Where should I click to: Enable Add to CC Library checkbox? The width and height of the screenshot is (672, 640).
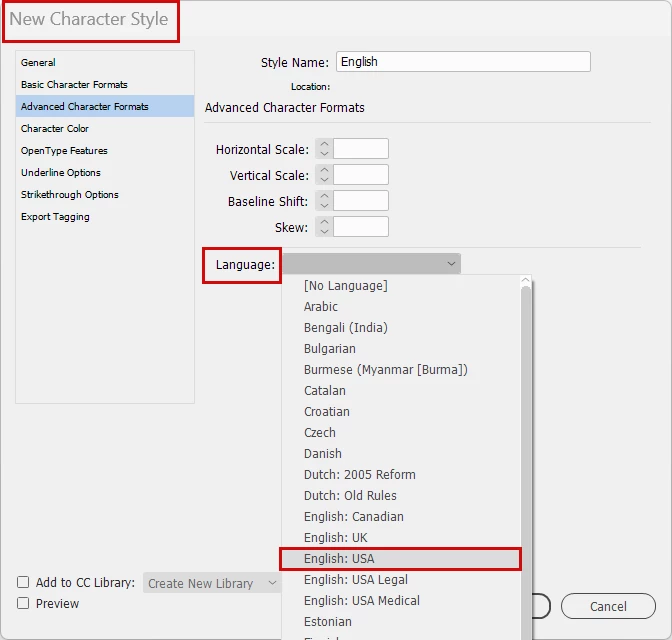click(23, 582)
